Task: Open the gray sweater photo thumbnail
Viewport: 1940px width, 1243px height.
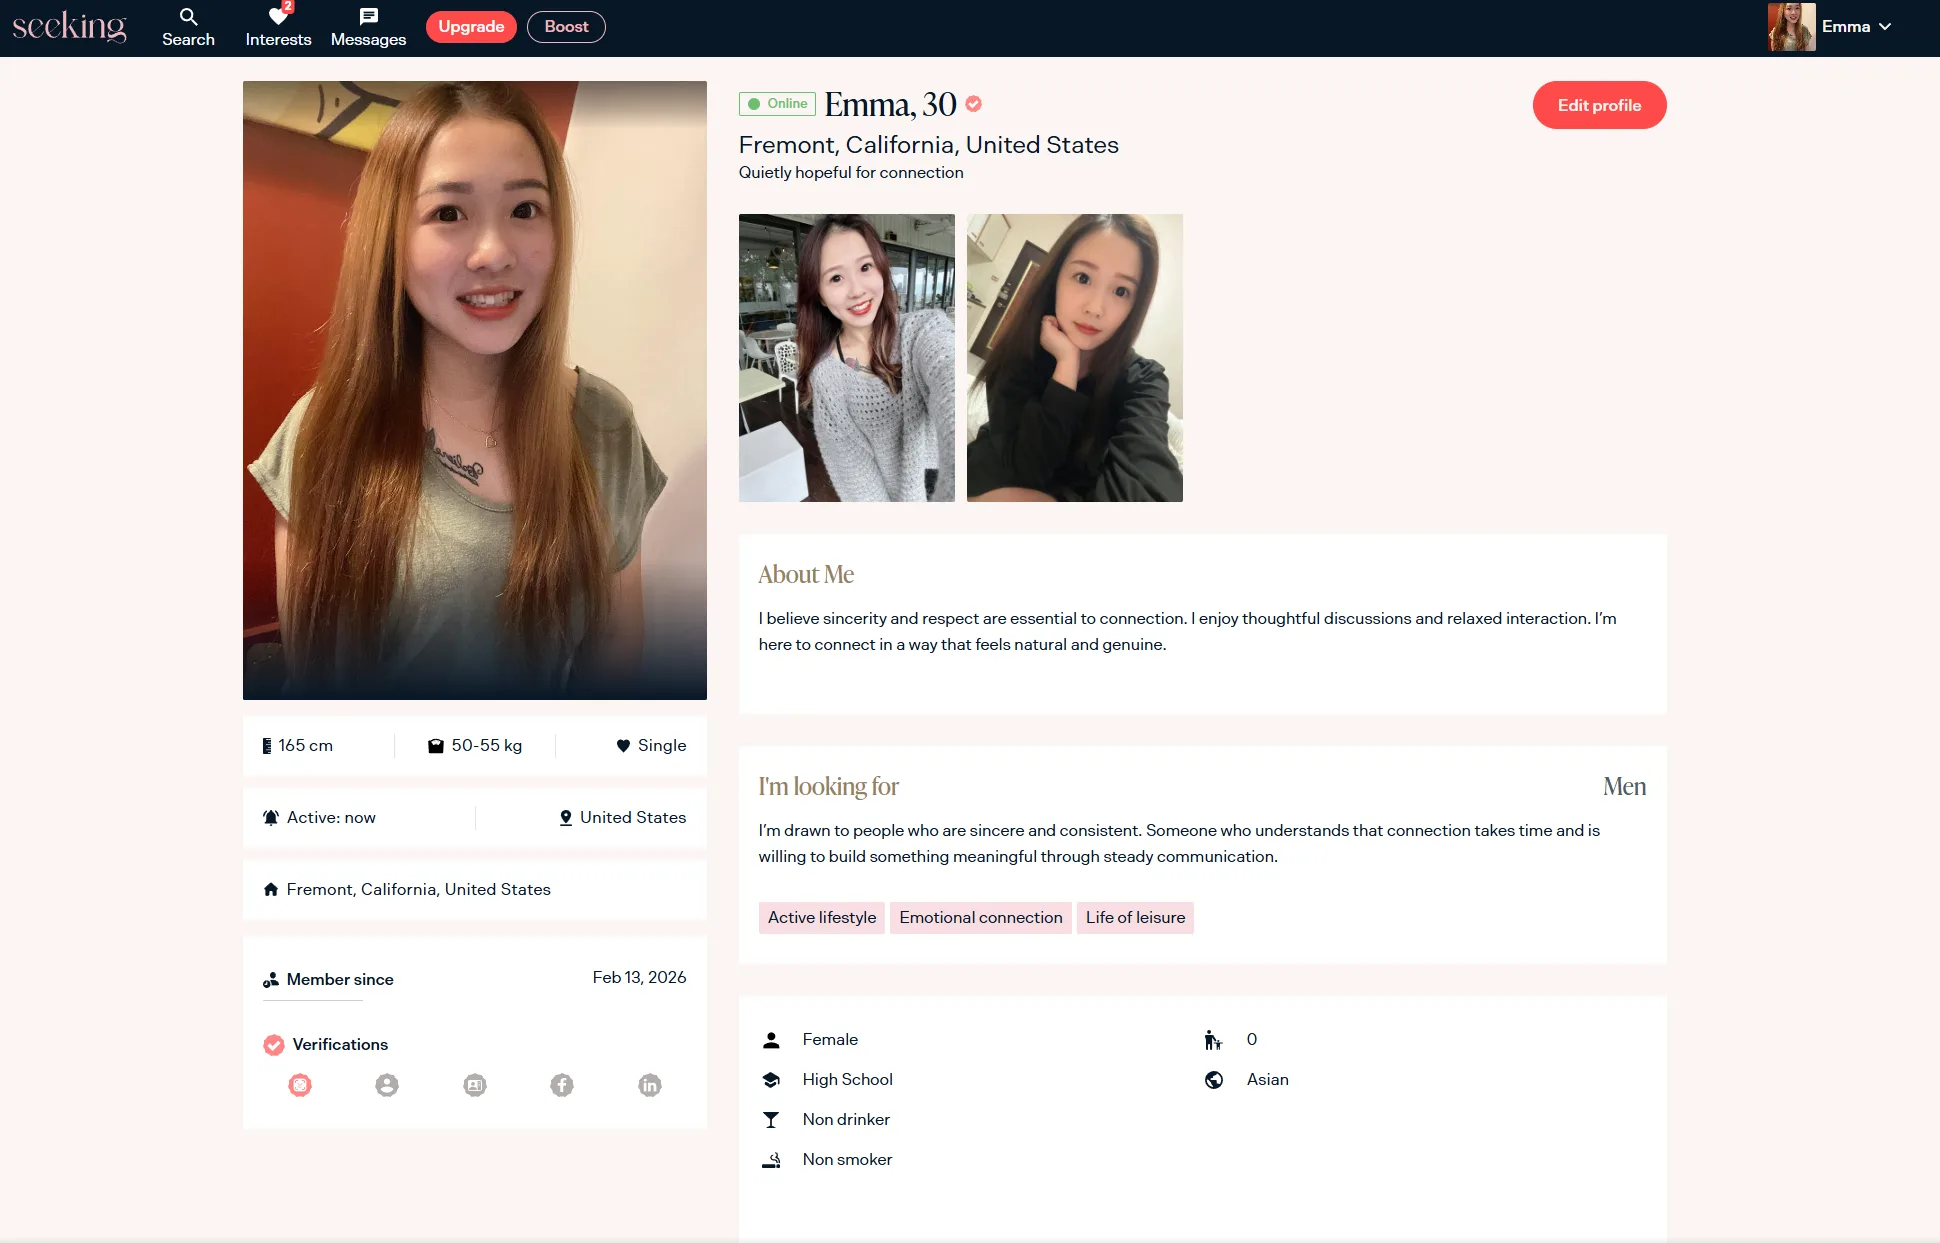Action: [x=846, y=358]
